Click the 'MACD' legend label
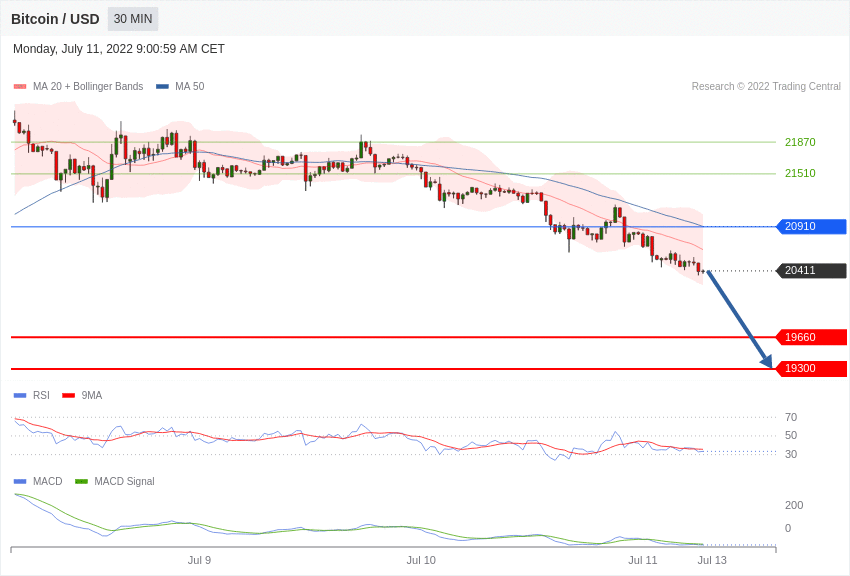850x576 pixels. (48, 482)
